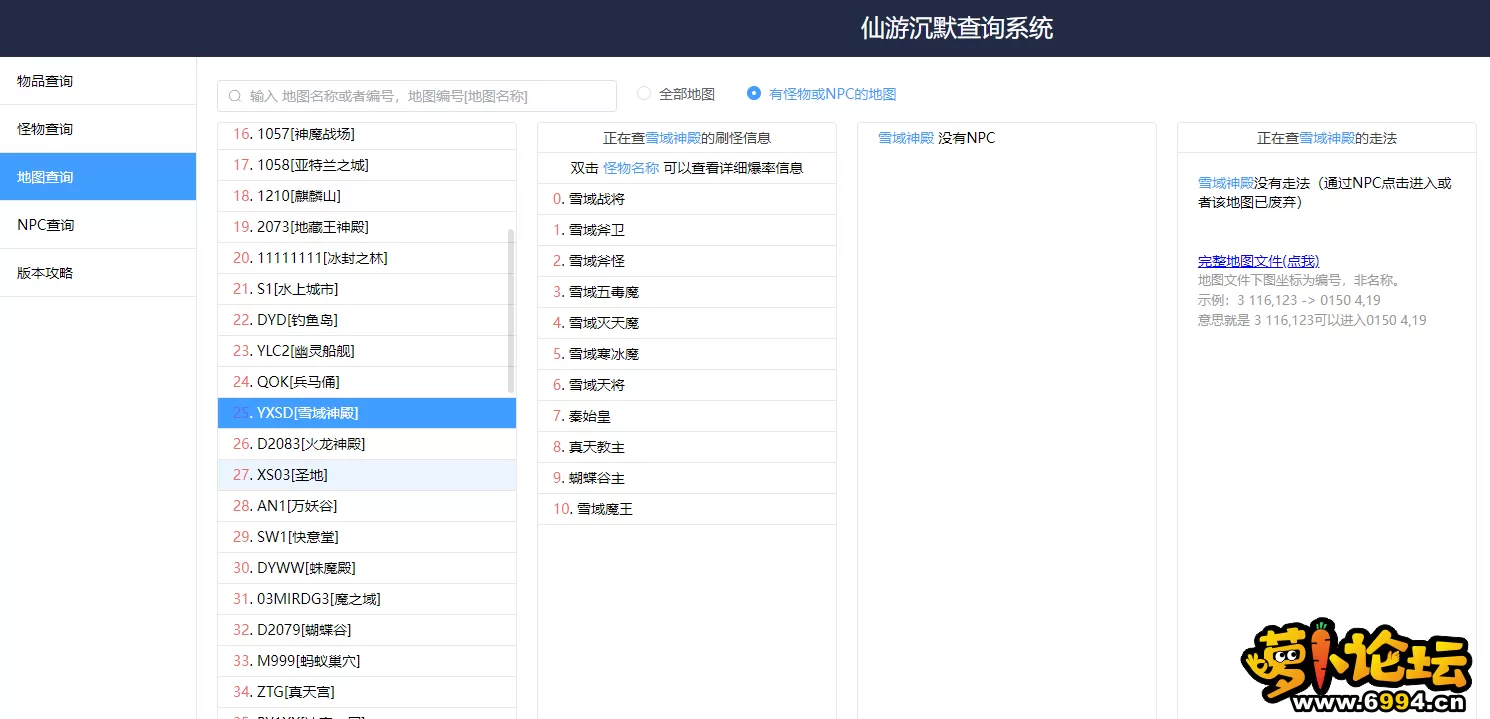Screen dimensions: 1490x719
Task: Click monster 雪域五毒魔 in list
Action: 687,292
